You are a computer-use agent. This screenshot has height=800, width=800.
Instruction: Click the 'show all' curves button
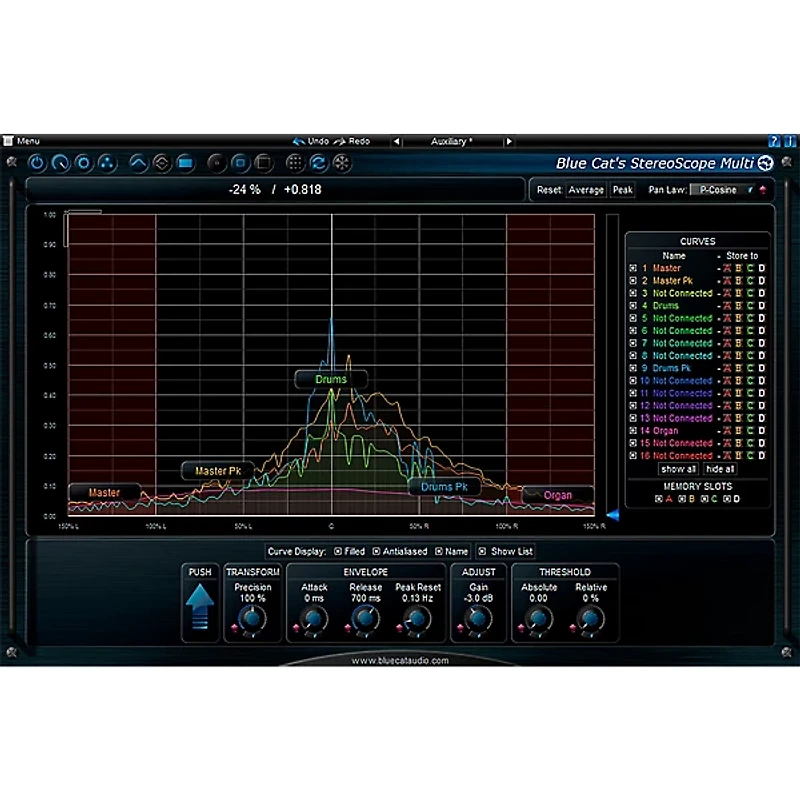pos(678,468)
